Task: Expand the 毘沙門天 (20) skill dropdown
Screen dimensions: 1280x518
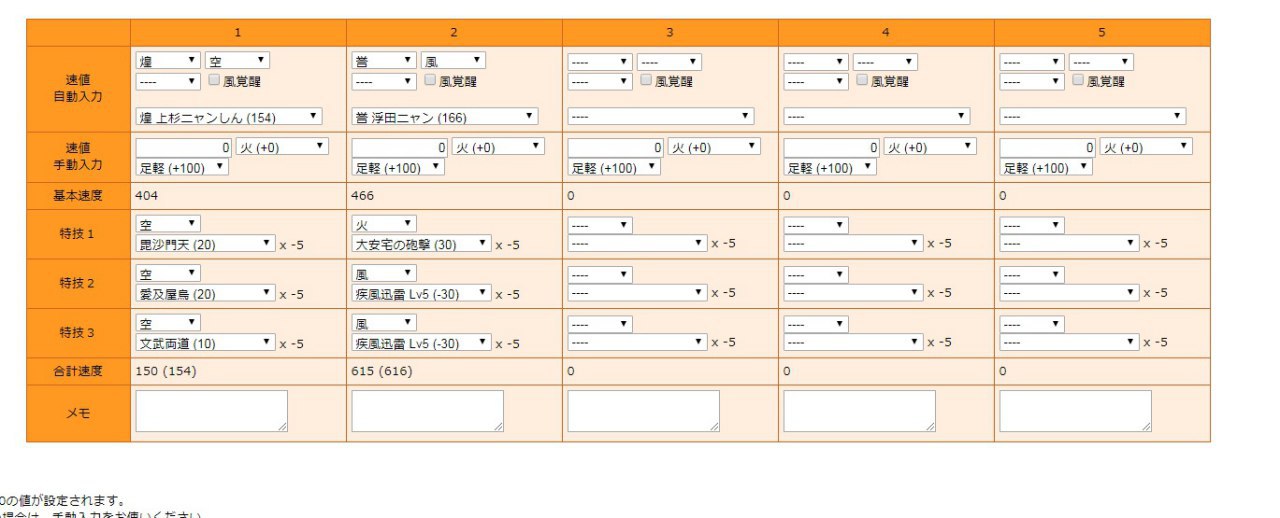Action: click(205, 243)
